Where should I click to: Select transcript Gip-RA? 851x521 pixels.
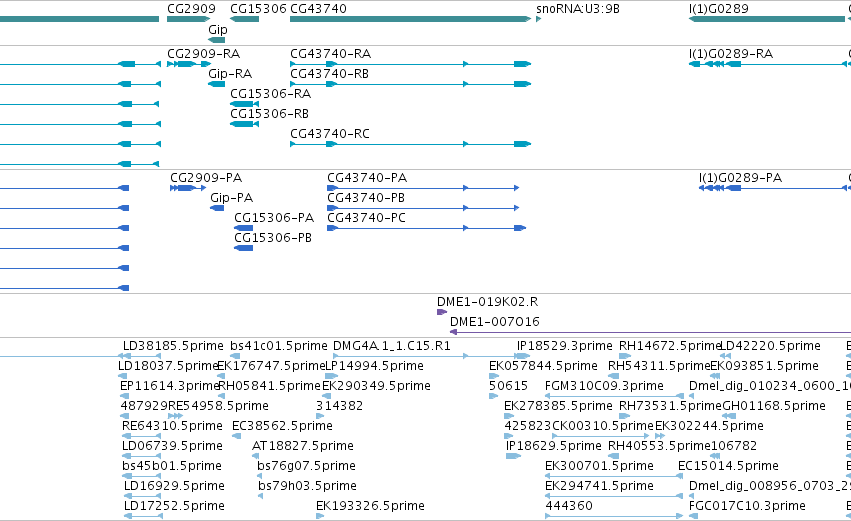tap(217, 84)
